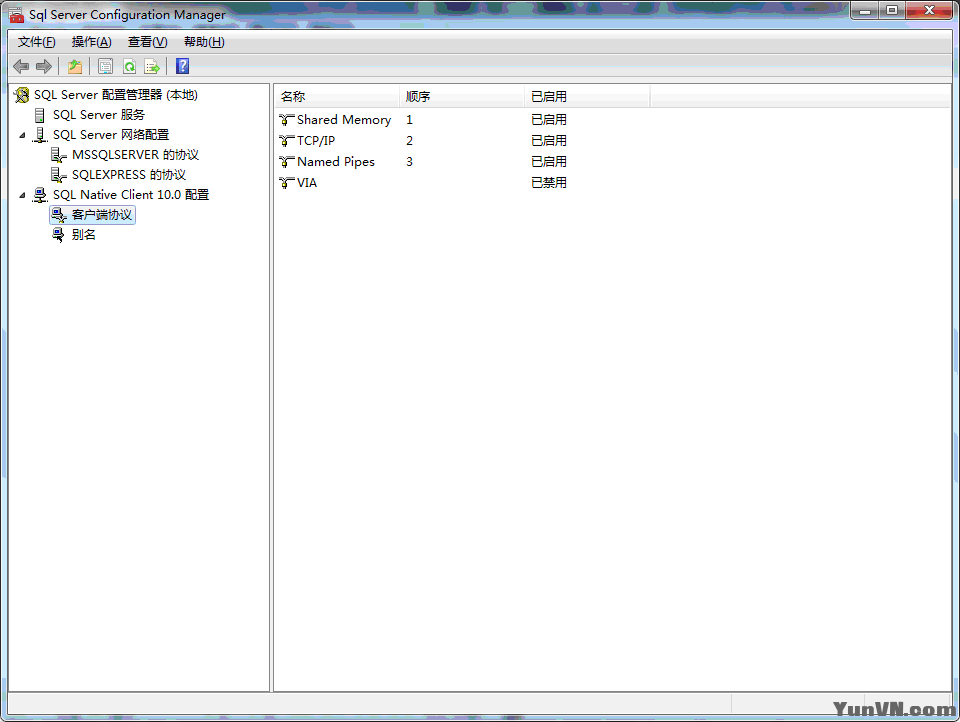Click the app icon in title bar
This screenshot has height=722, width=960.
pyautogui.click(x=17, y=15)
